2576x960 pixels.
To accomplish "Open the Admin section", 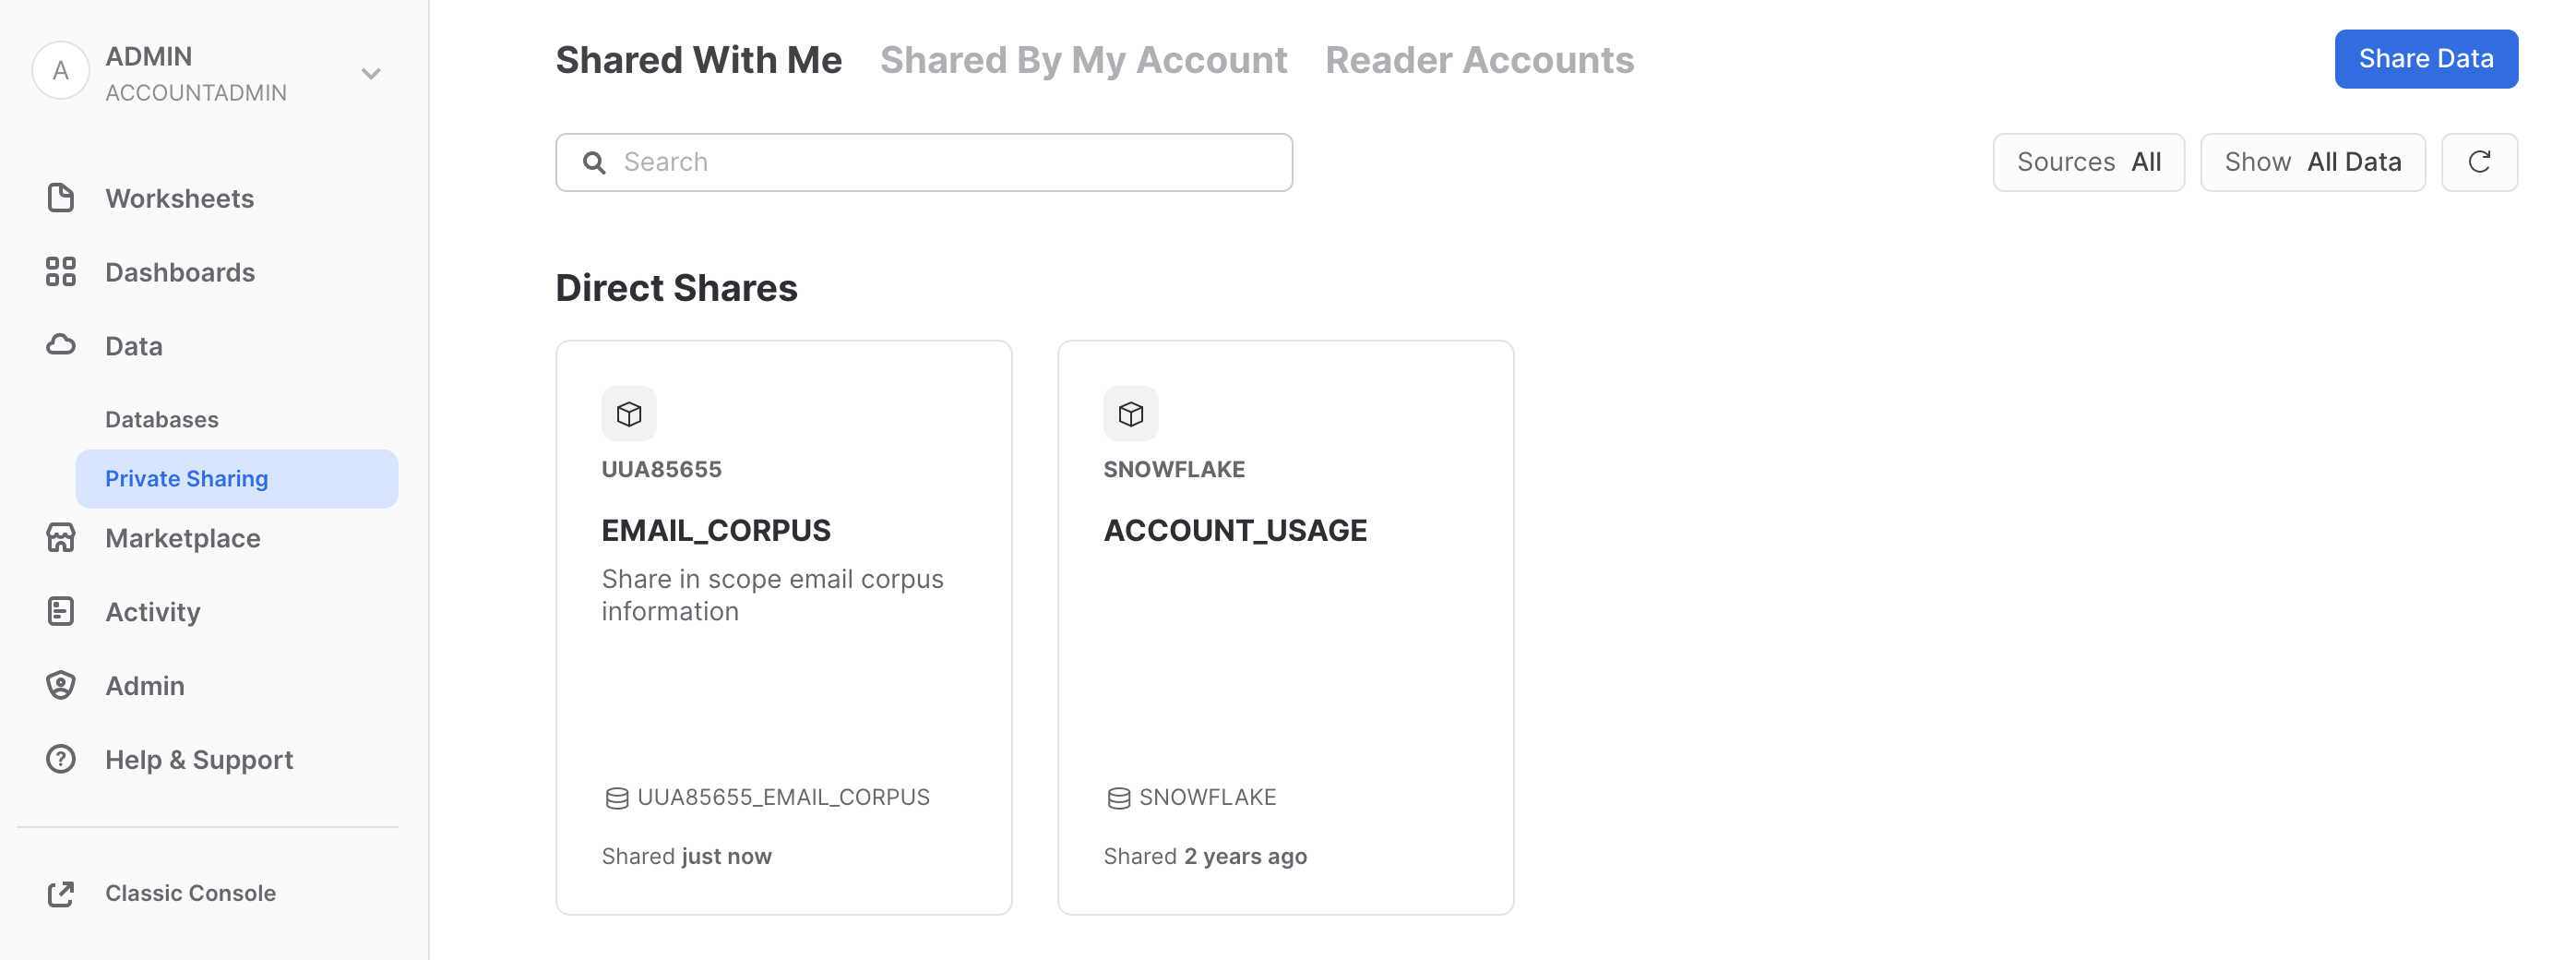I will tap(145, 685).
